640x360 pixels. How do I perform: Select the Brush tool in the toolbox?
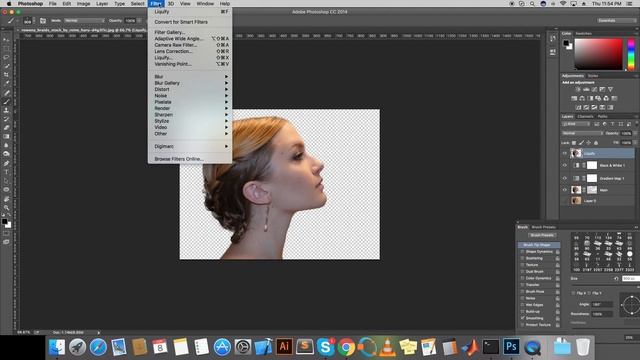pos(6,101)
